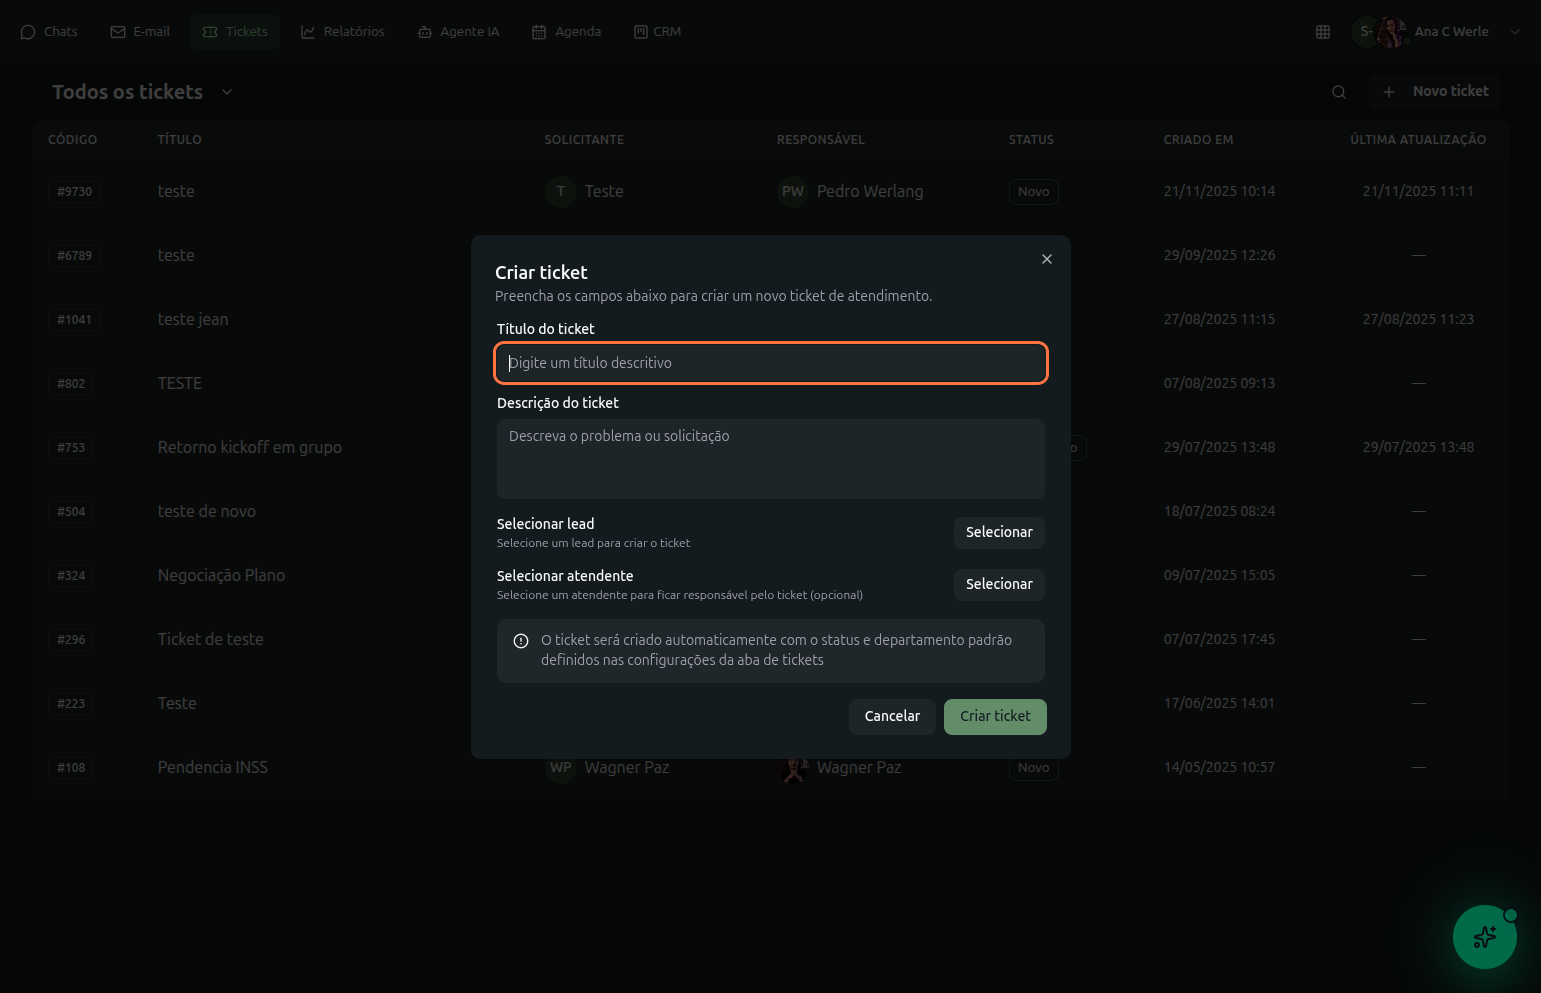Open Selecionar for atendente selection
Image resolution: width=1541 pixels, height=993 pixels.
(x=998, y=584)
